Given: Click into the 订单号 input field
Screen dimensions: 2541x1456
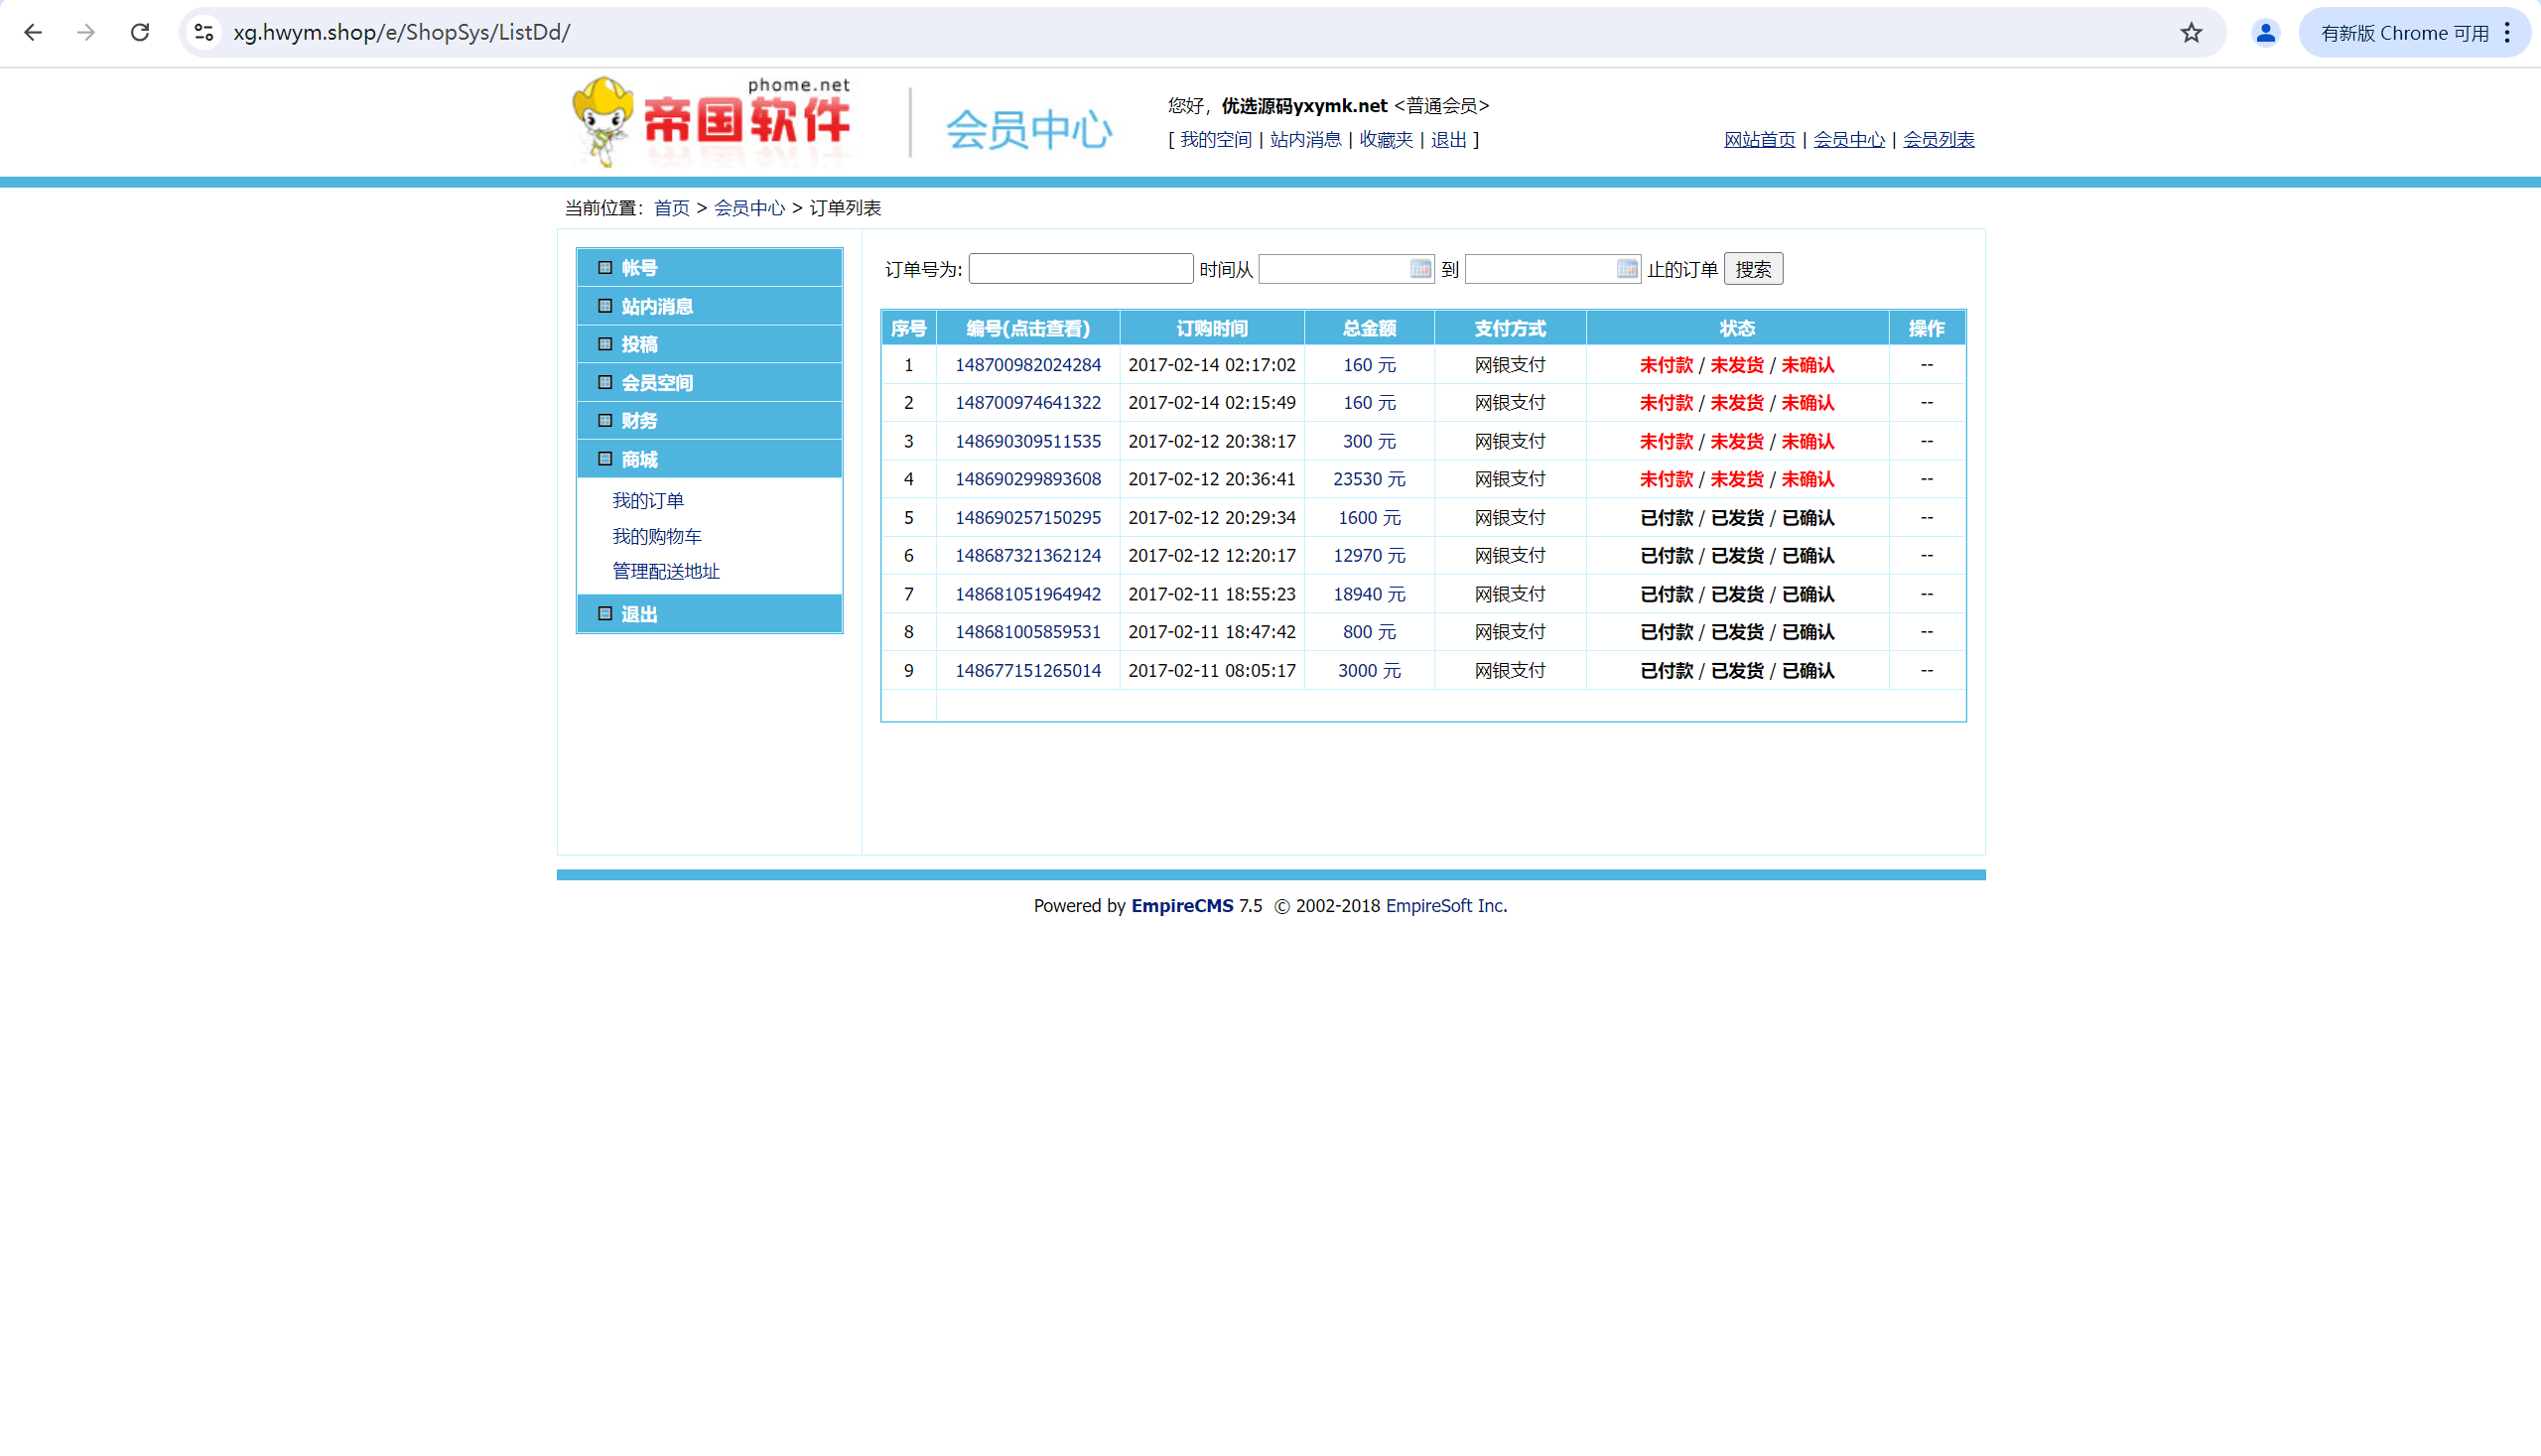Looking at the screenshot, I should (1080, 268).
